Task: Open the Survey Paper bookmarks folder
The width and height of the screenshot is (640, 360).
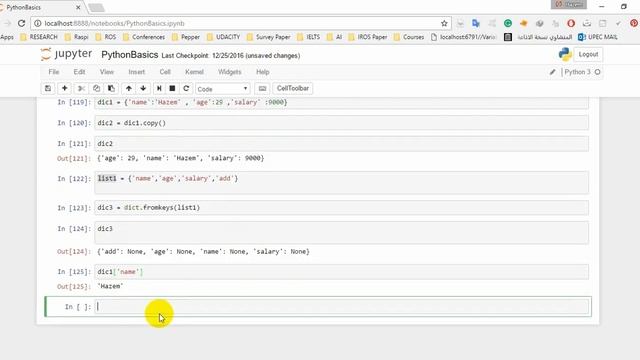Action: [269, 37]
